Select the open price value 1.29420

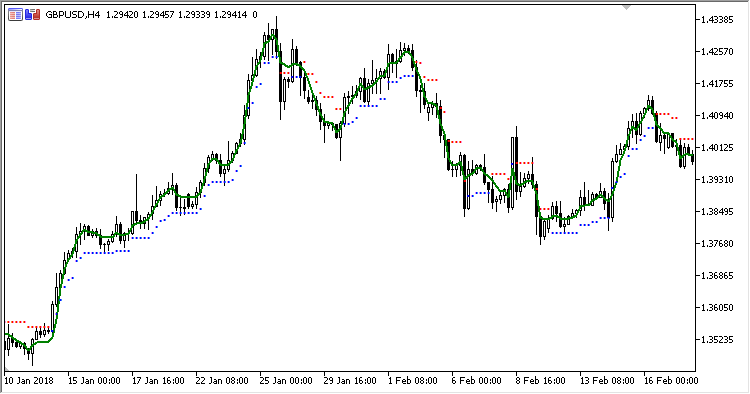[x=122, y=15]
